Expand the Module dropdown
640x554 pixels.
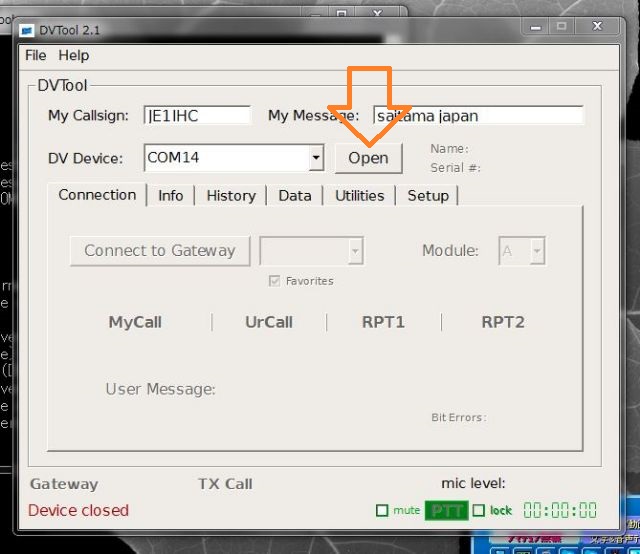pyautogui.click(x=537, y=251)
